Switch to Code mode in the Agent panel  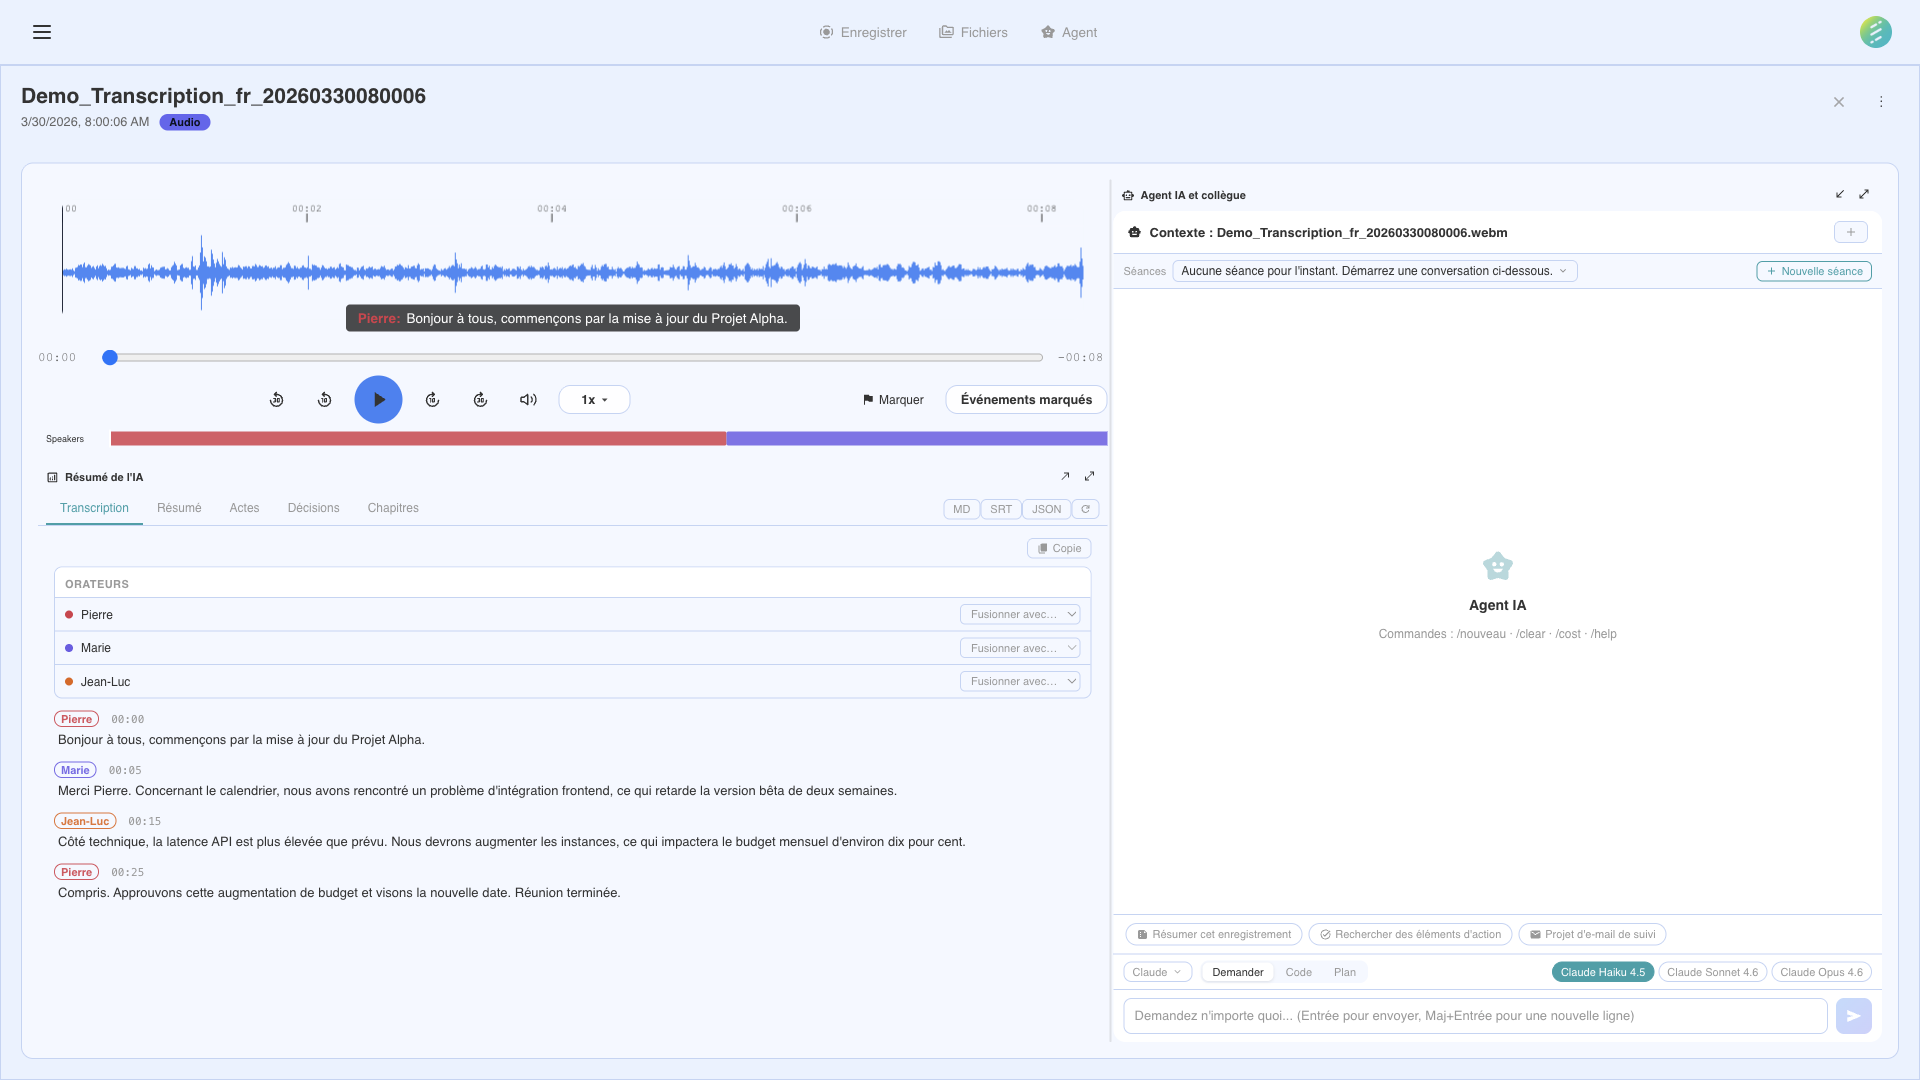click(1297, 971)
